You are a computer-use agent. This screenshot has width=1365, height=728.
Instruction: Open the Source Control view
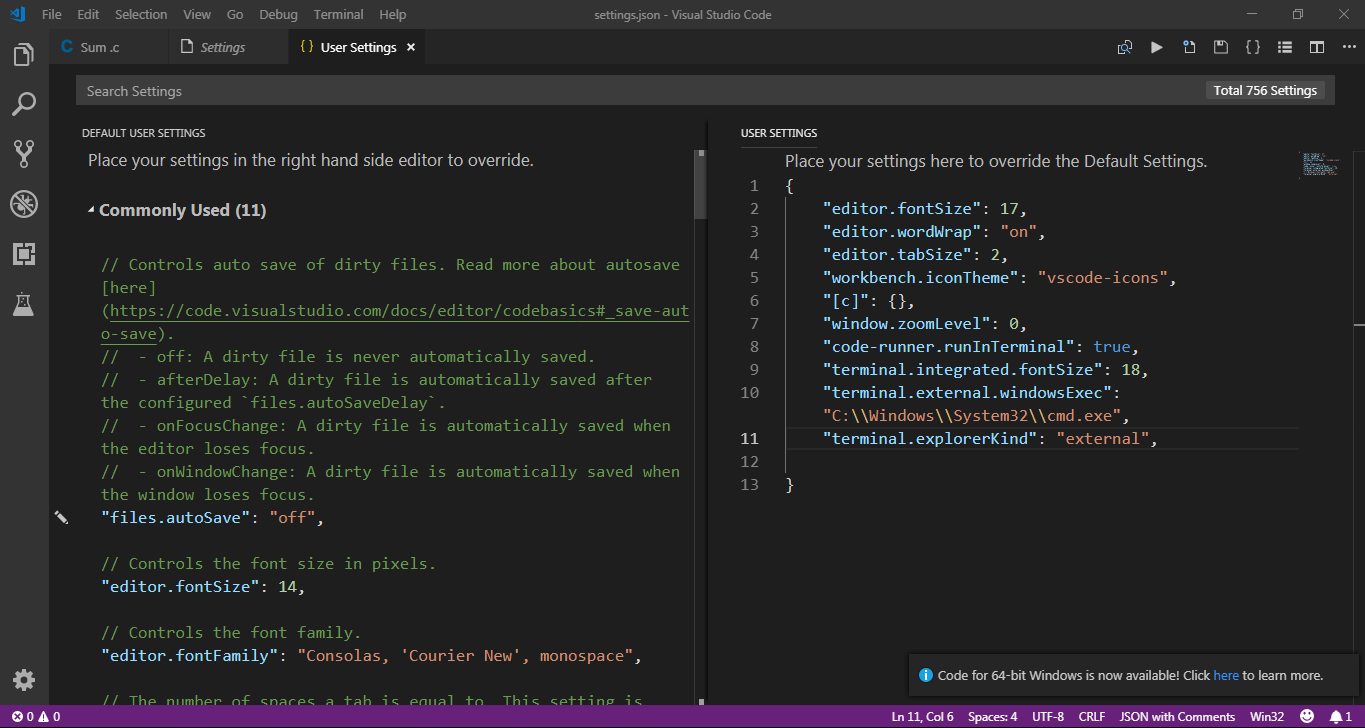point(24,153)
